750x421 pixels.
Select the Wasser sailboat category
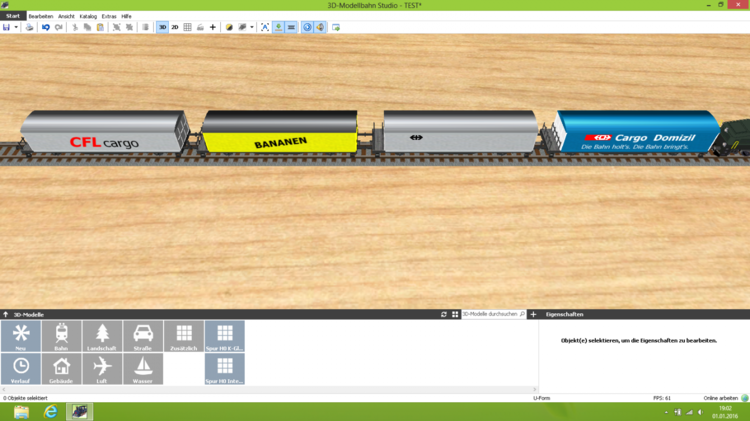pyautogui.click(x=143, y=369)
